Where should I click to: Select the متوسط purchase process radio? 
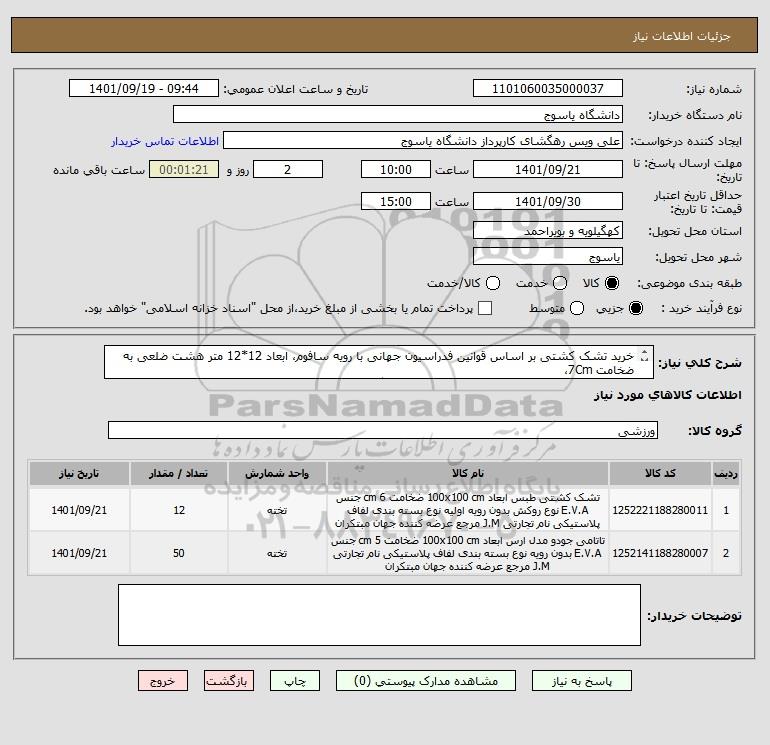point(577,308)
